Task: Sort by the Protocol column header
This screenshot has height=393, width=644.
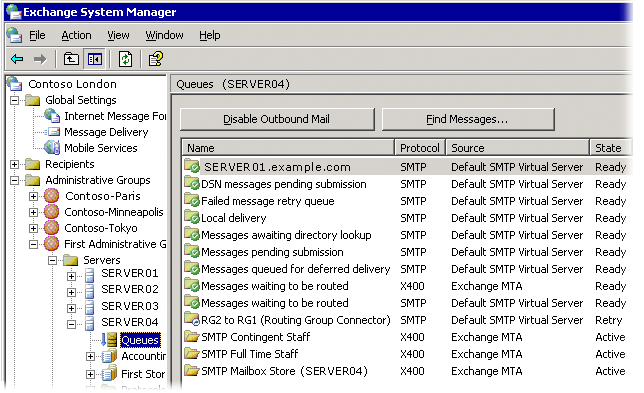Action: click(420, 148)
